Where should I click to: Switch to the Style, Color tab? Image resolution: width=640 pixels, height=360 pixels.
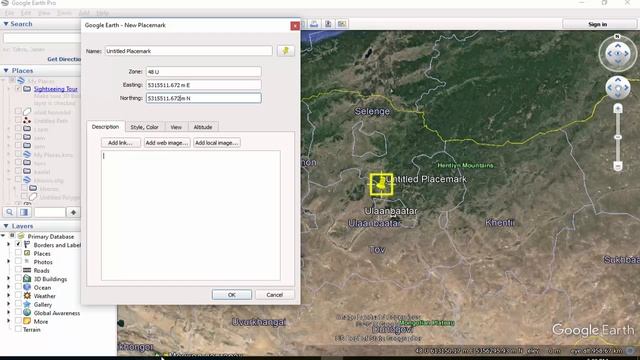tap(144, 127)
